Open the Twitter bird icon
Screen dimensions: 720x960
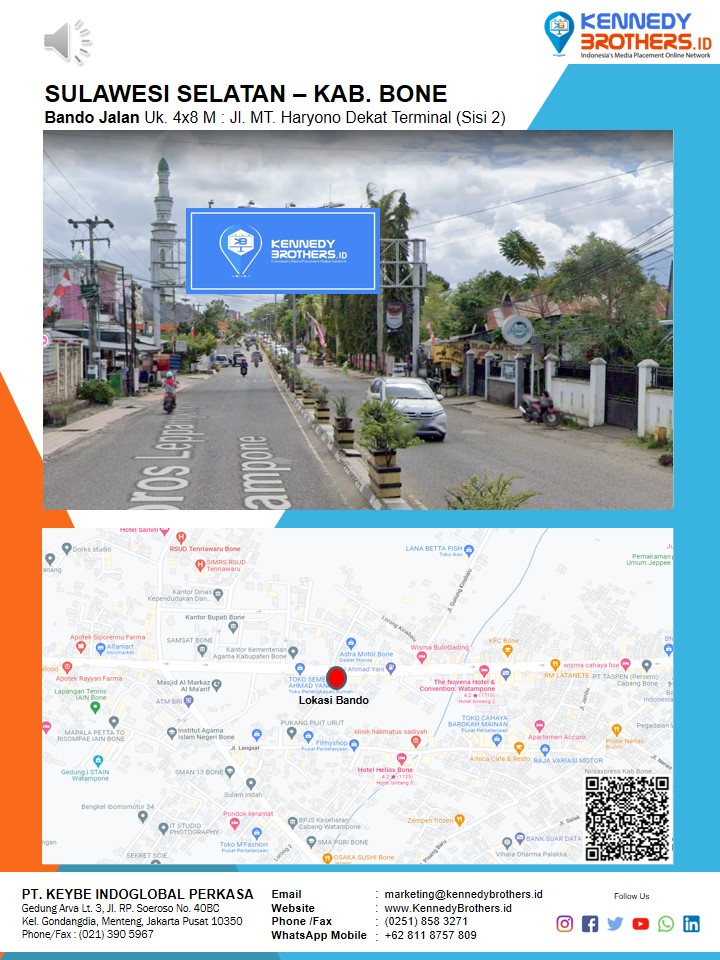point(615,923)
